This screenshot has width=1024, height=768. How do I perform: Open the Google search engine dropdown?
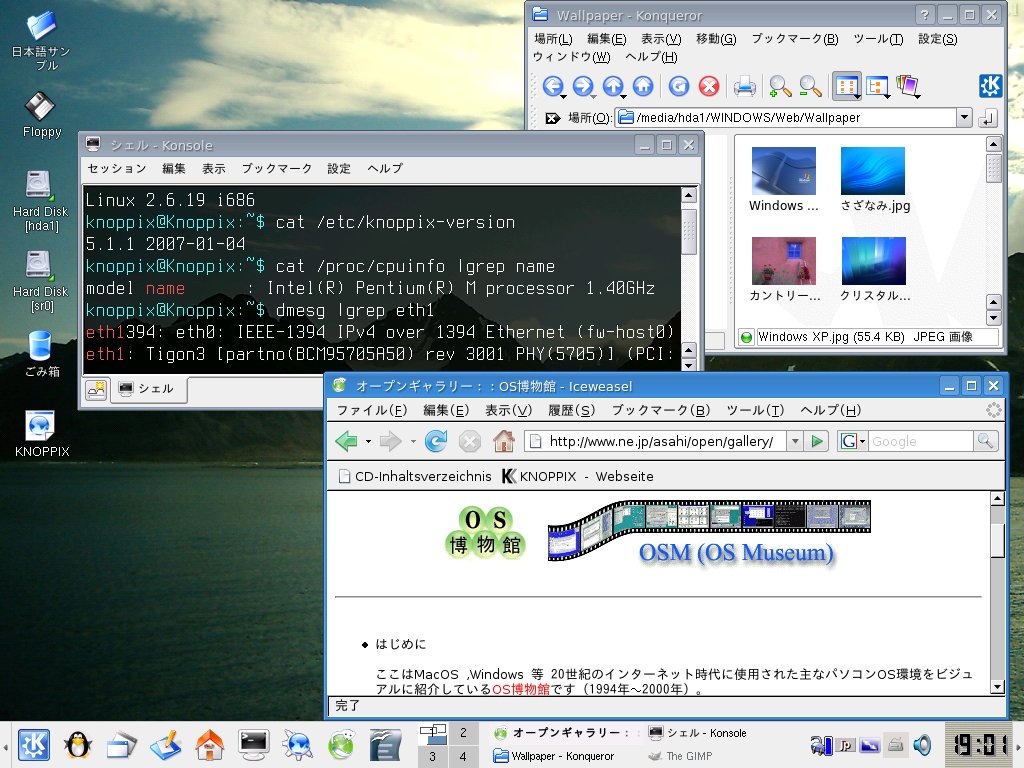click(853, 441)
